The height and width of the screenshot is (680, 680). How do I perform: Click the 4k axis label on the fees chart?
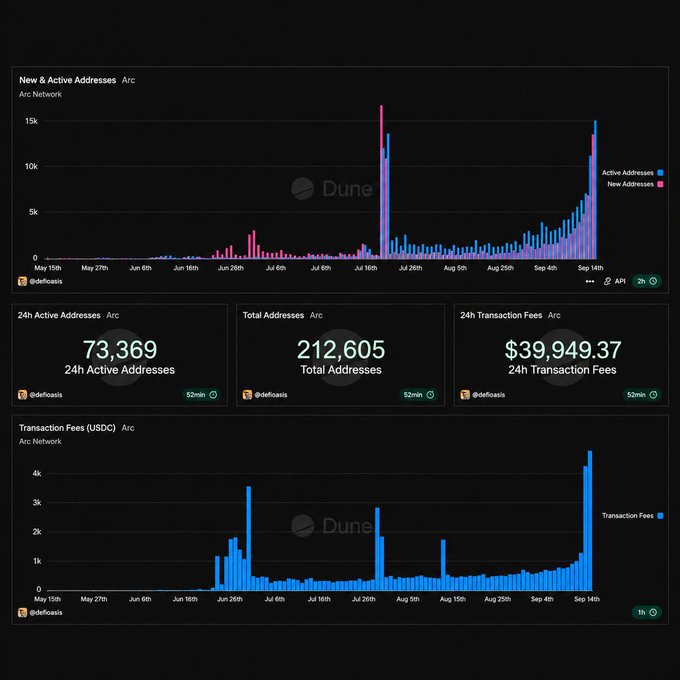point(37,474)
